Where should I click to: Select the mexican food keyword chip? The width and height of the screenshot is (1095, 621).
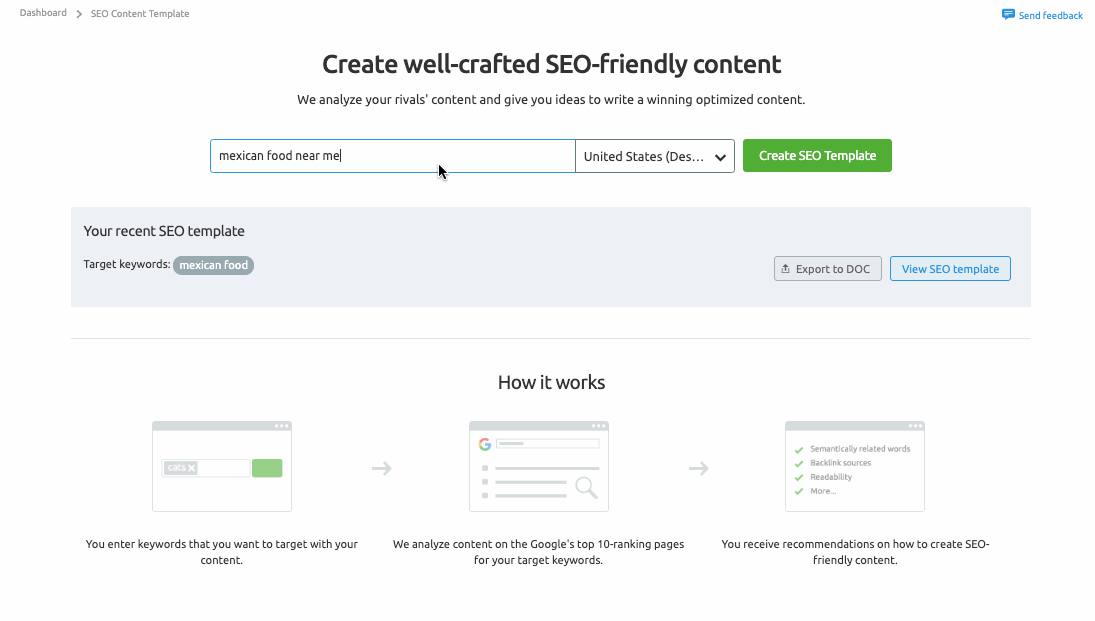tap(213, 265)
